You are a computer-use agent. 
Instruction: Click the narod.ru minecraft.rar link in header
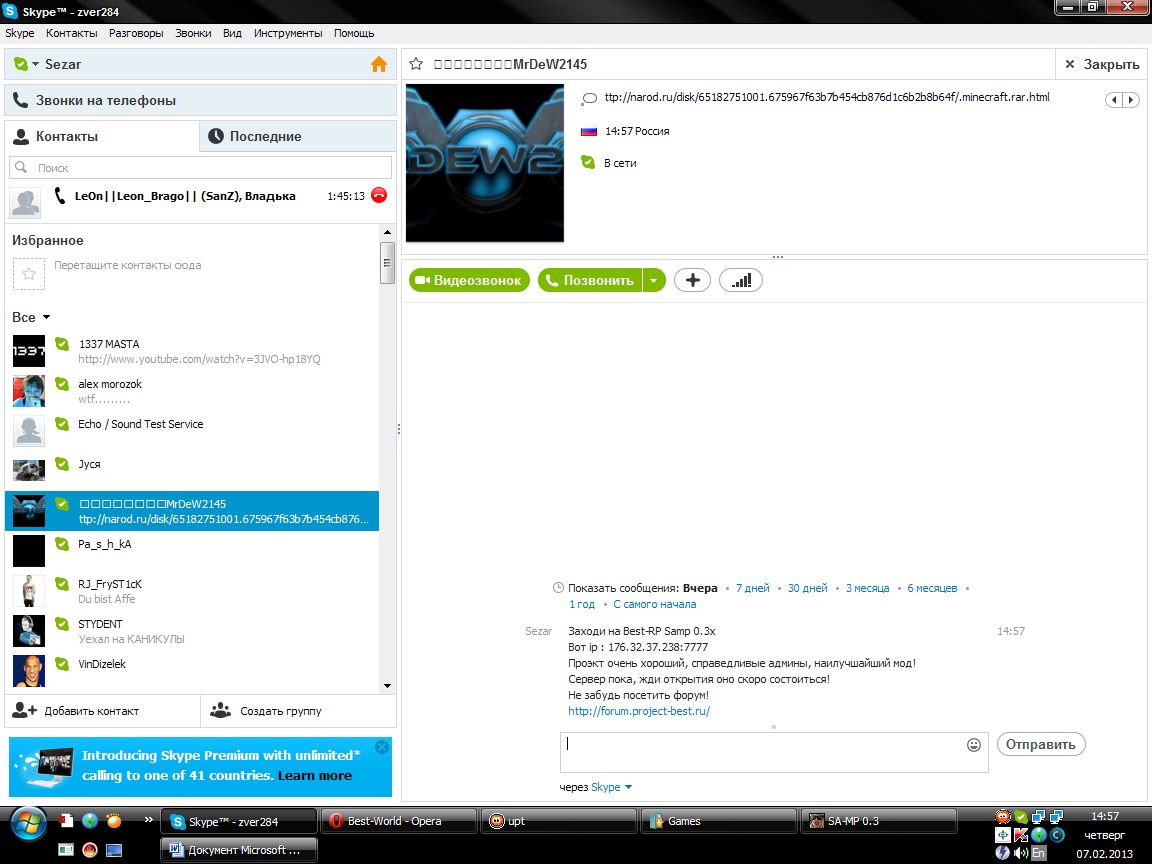tap(827, 97)
